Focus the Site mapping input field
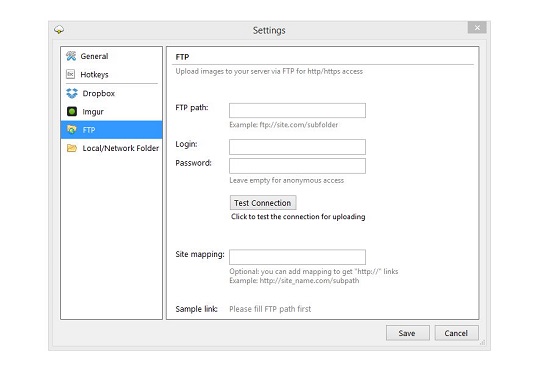550x372 pixels. pyautogui.click(x=297, y=257)
